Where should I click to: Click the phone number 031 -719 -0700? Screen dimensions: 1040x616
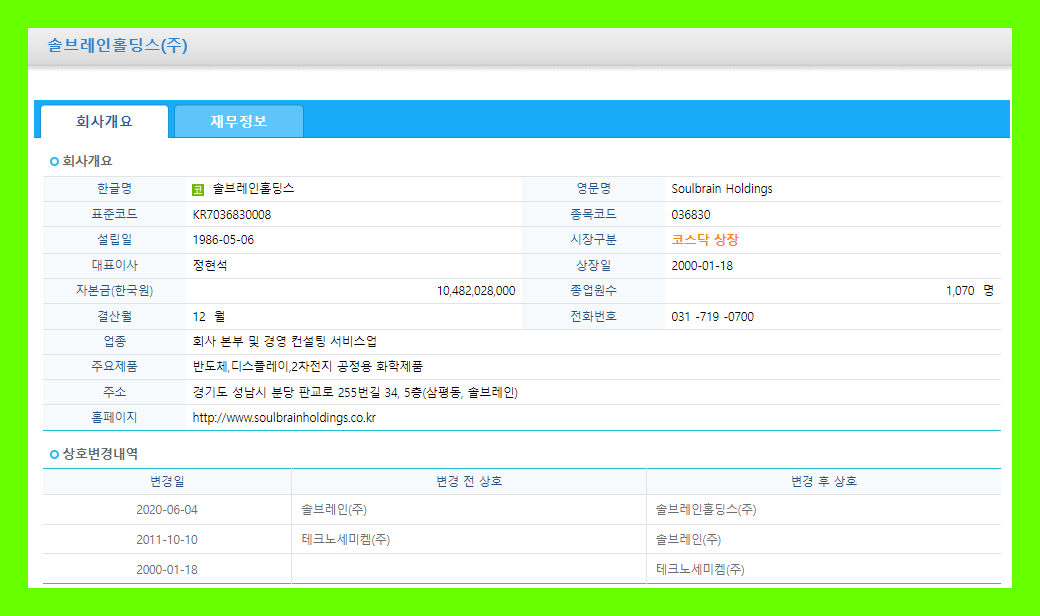point(712,317)
